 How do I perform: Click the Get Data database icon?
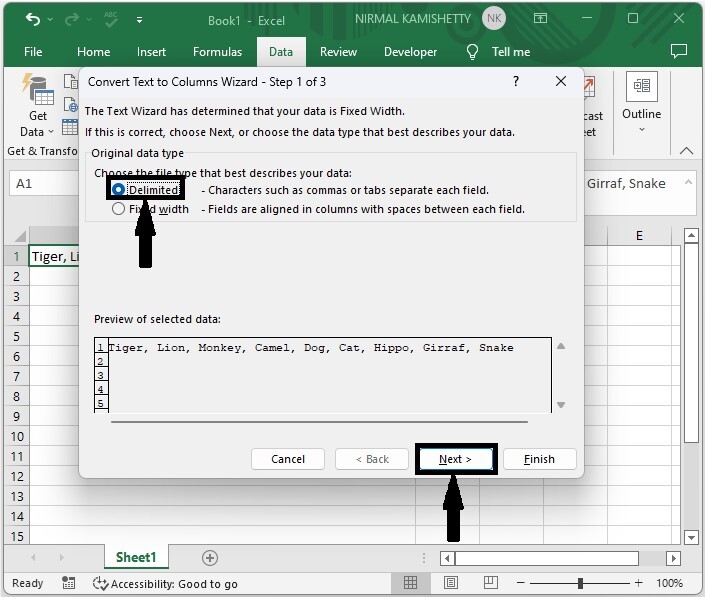pyautogui.click(x=38, y=89)
